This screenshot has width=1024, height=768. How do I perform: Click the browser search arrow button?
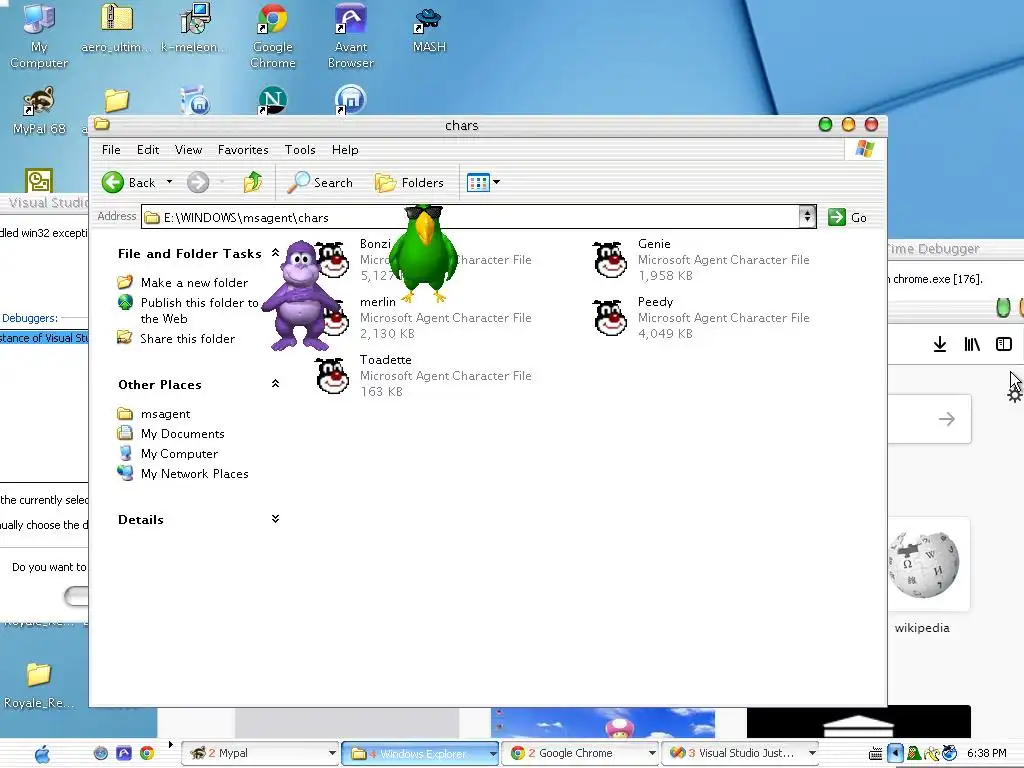coord(946,419)
